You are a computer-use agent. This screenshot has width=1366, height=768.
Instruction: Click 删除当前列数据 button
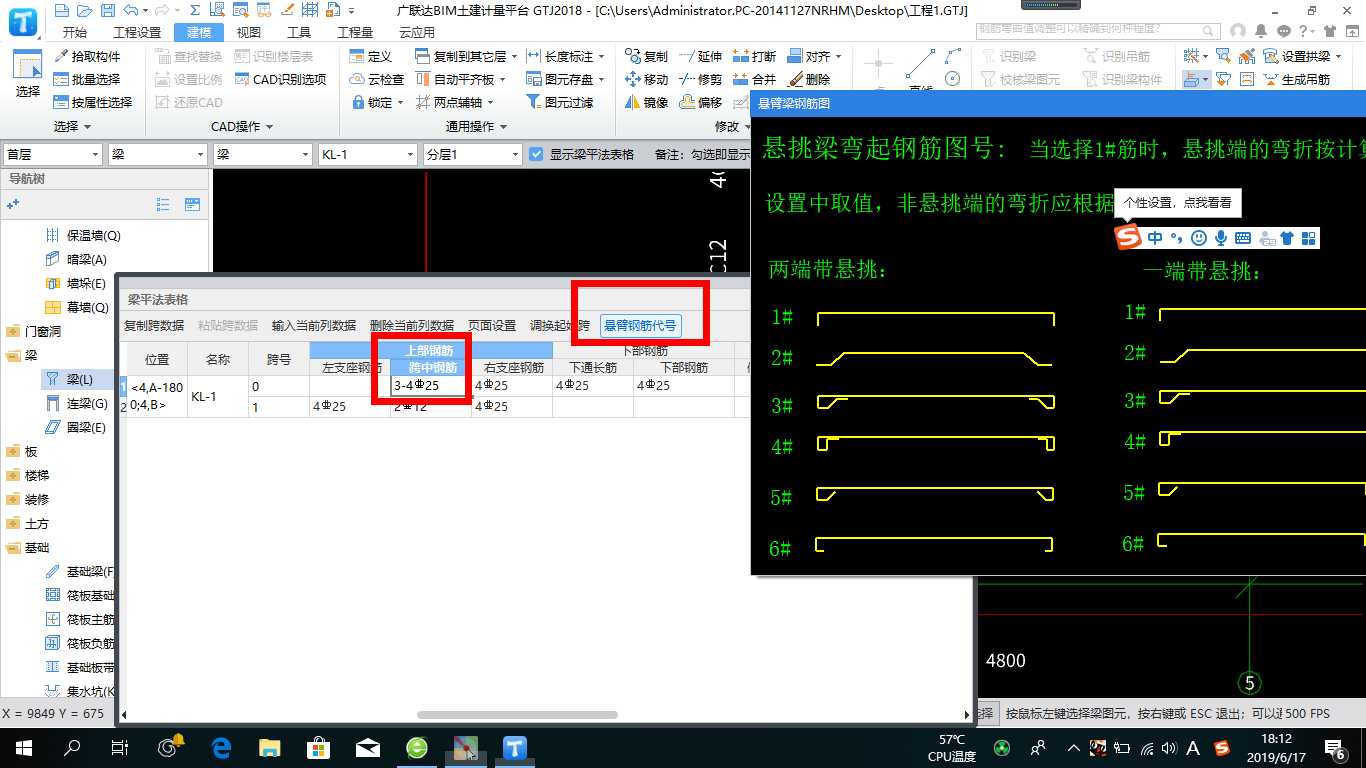(411, 326)
